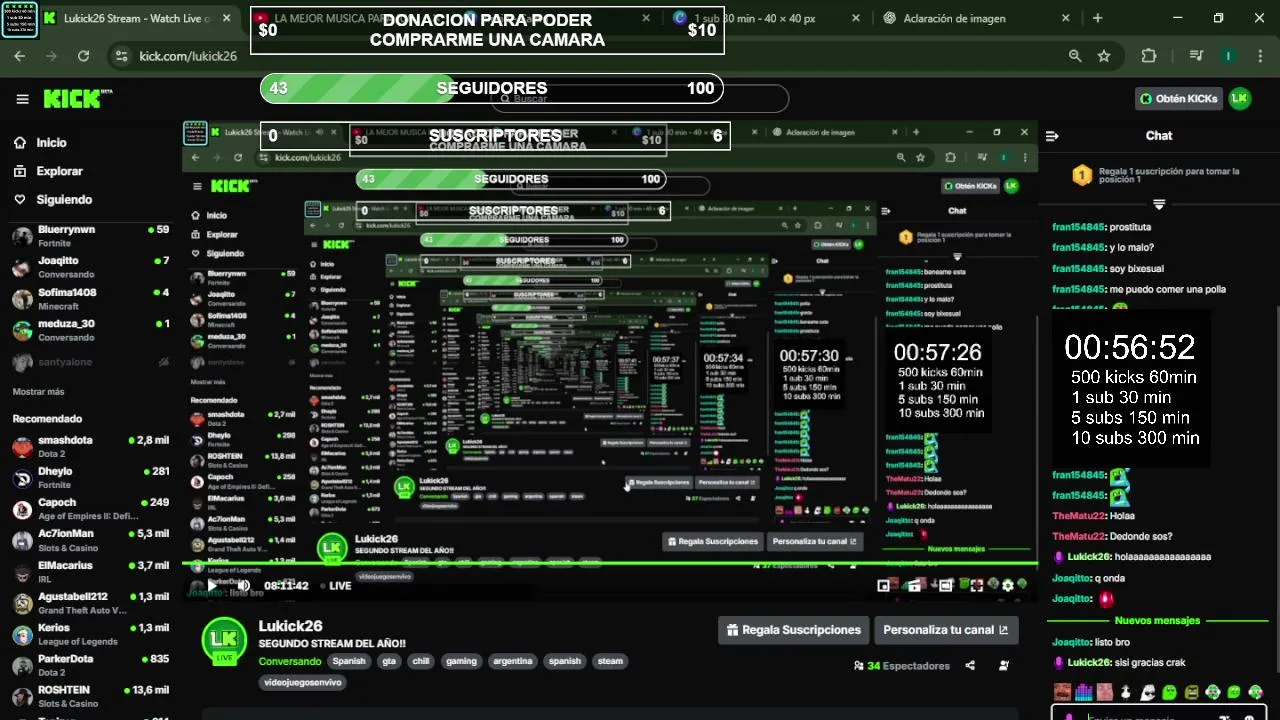
Task: Select the videojuegosenvivo tag
Action: point(303,682)
